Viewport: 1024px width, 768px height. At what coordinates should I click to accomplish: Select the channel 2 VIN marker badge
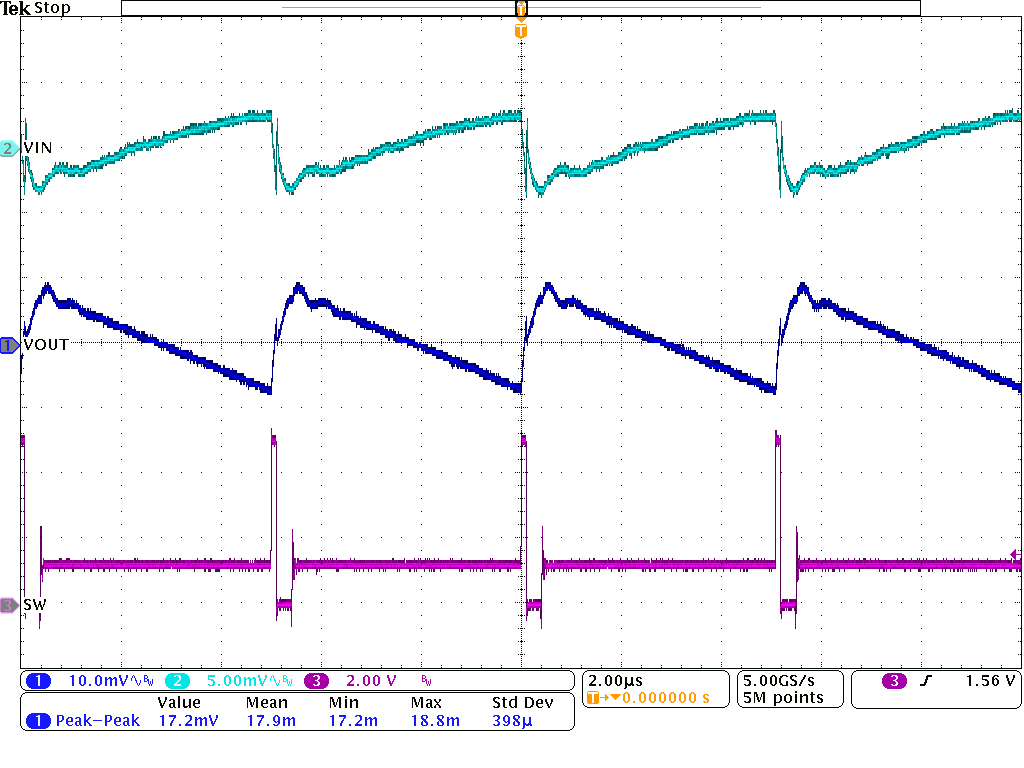(x=5, y=147)
